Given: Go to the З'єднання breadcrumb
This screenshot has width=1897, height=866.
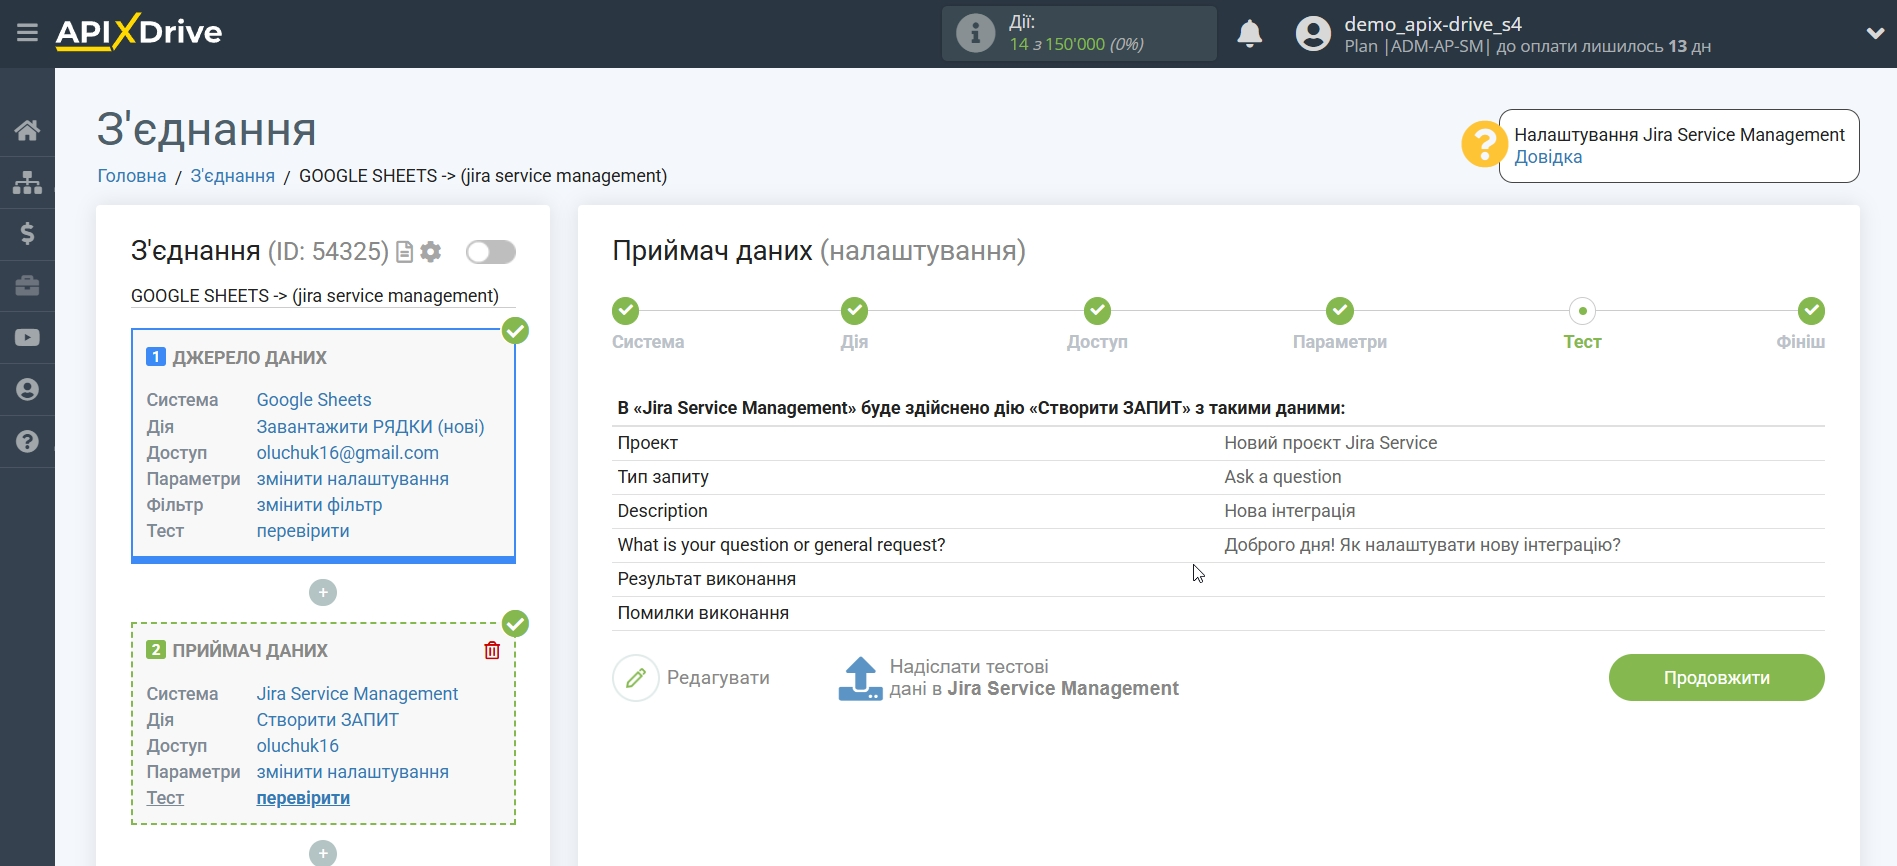Looking at the screenshot, I should [x=233, y=176].
